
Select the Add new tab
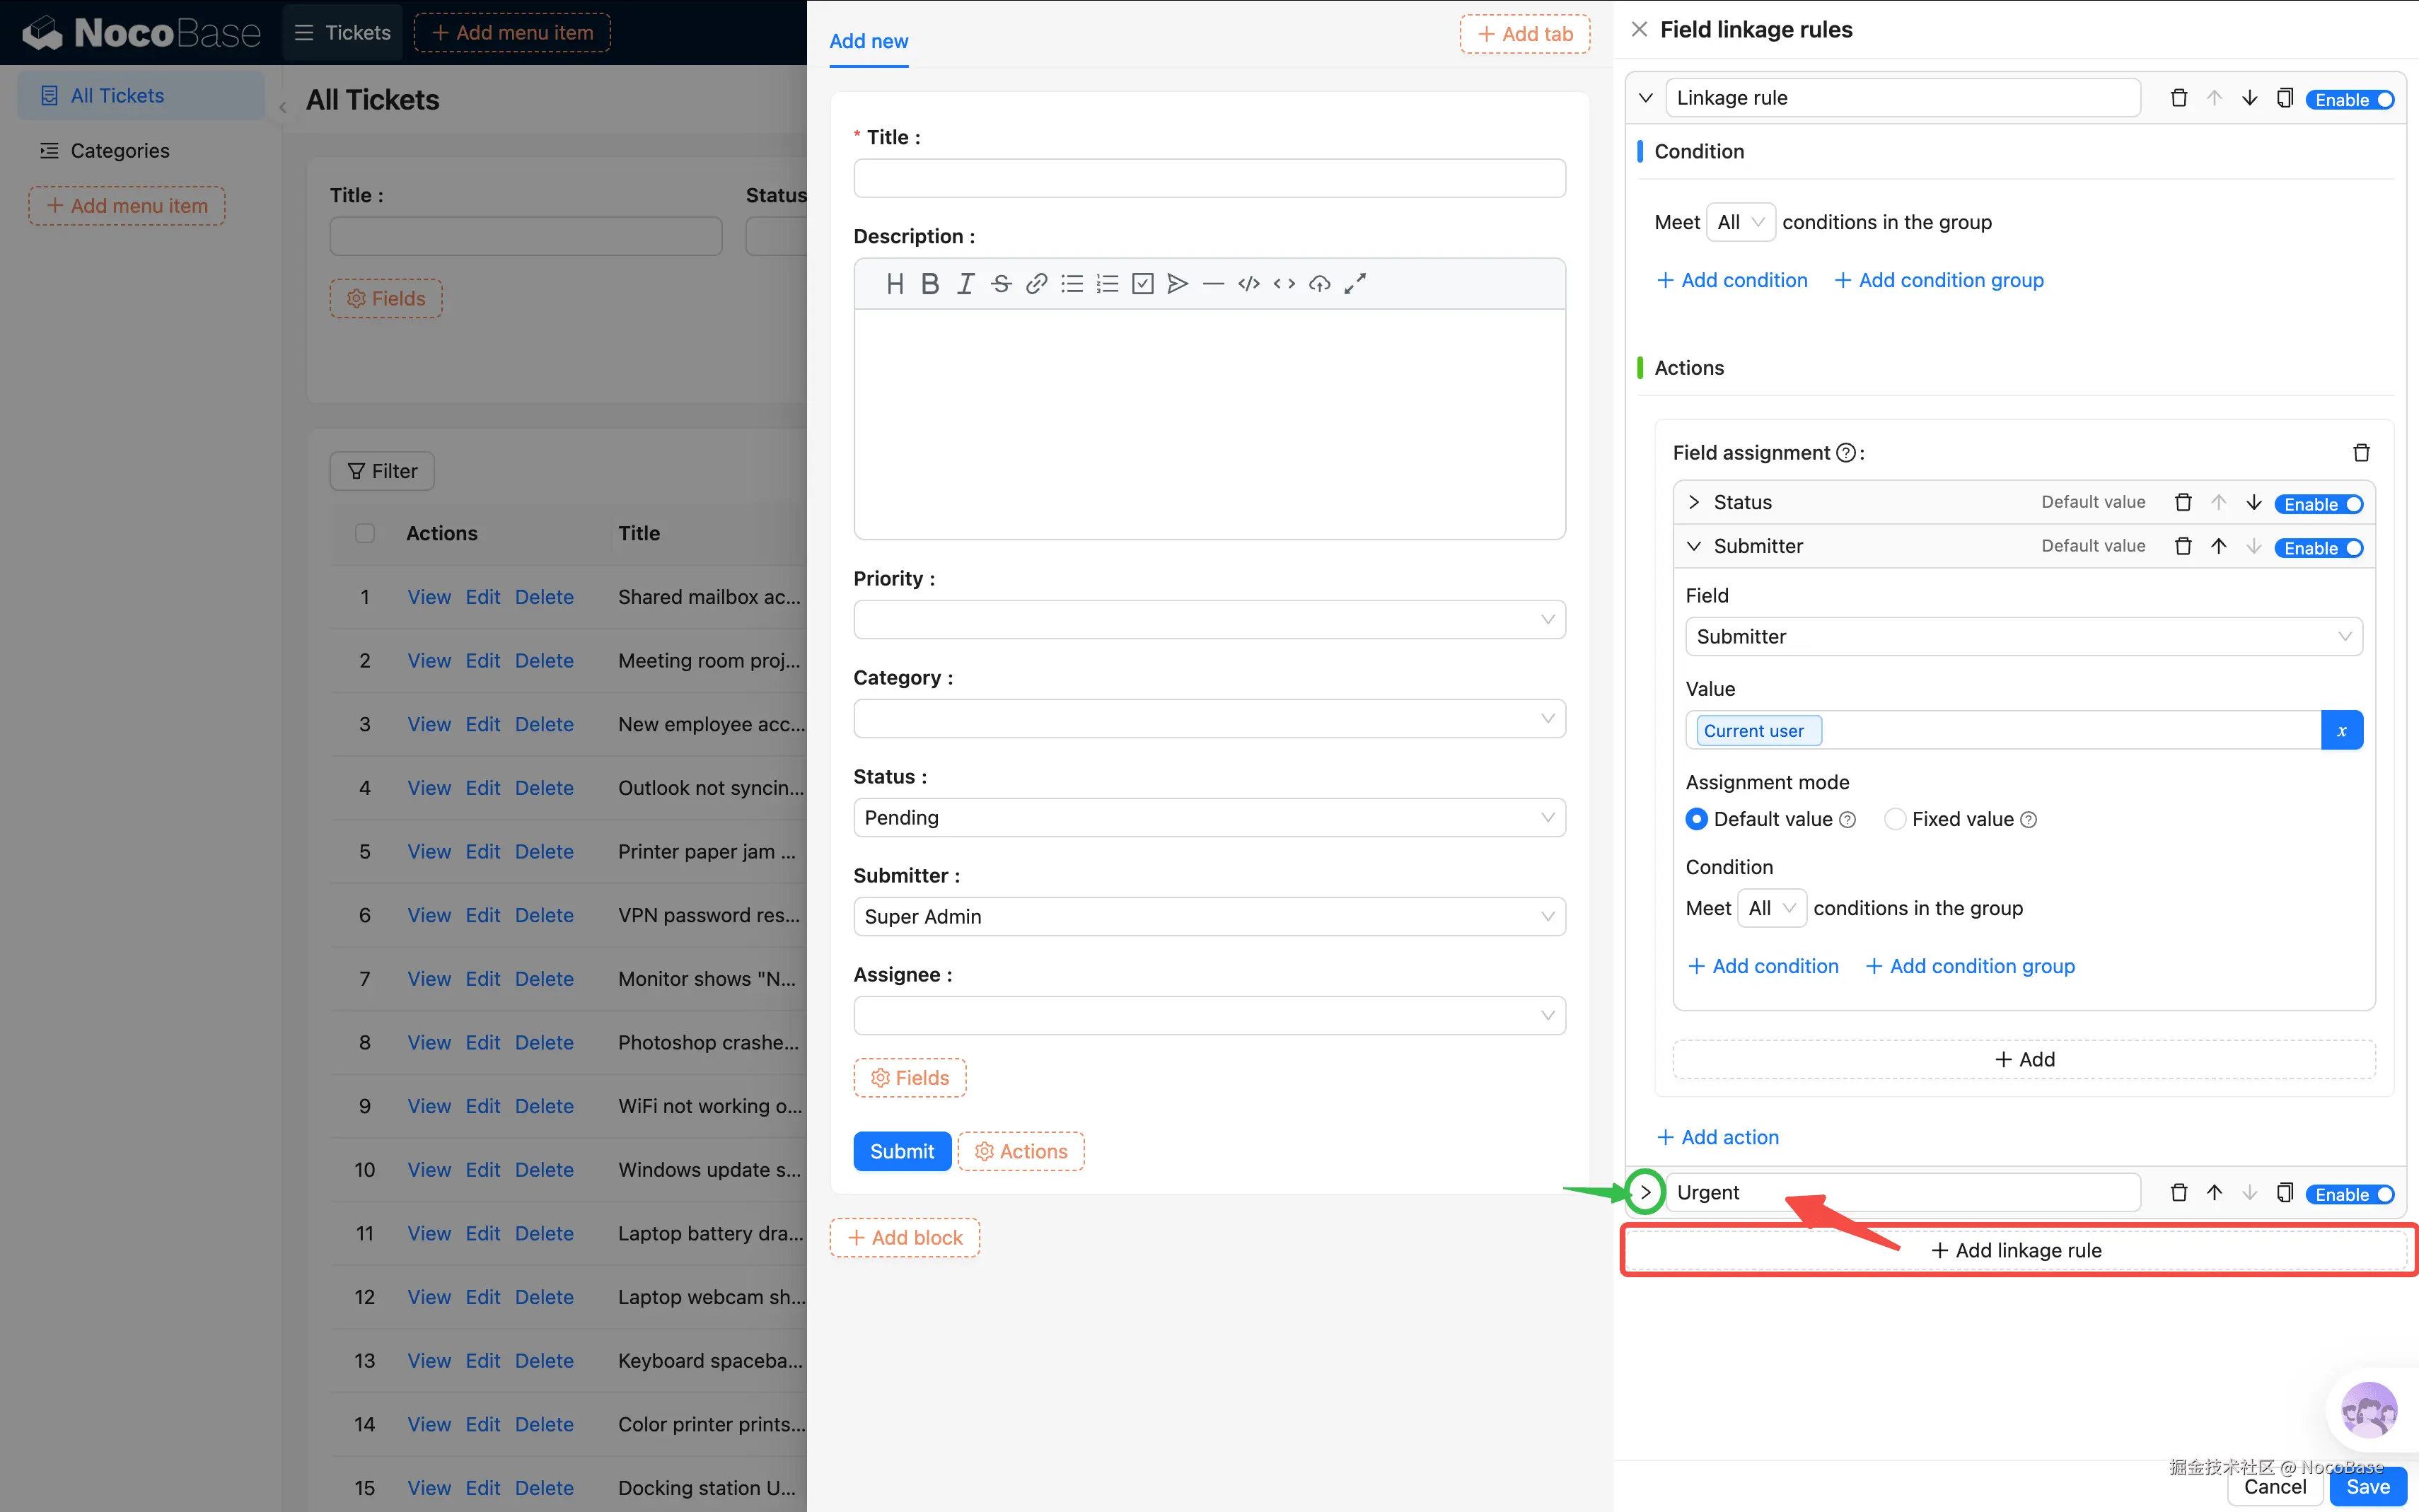click(x=868, y=41)
